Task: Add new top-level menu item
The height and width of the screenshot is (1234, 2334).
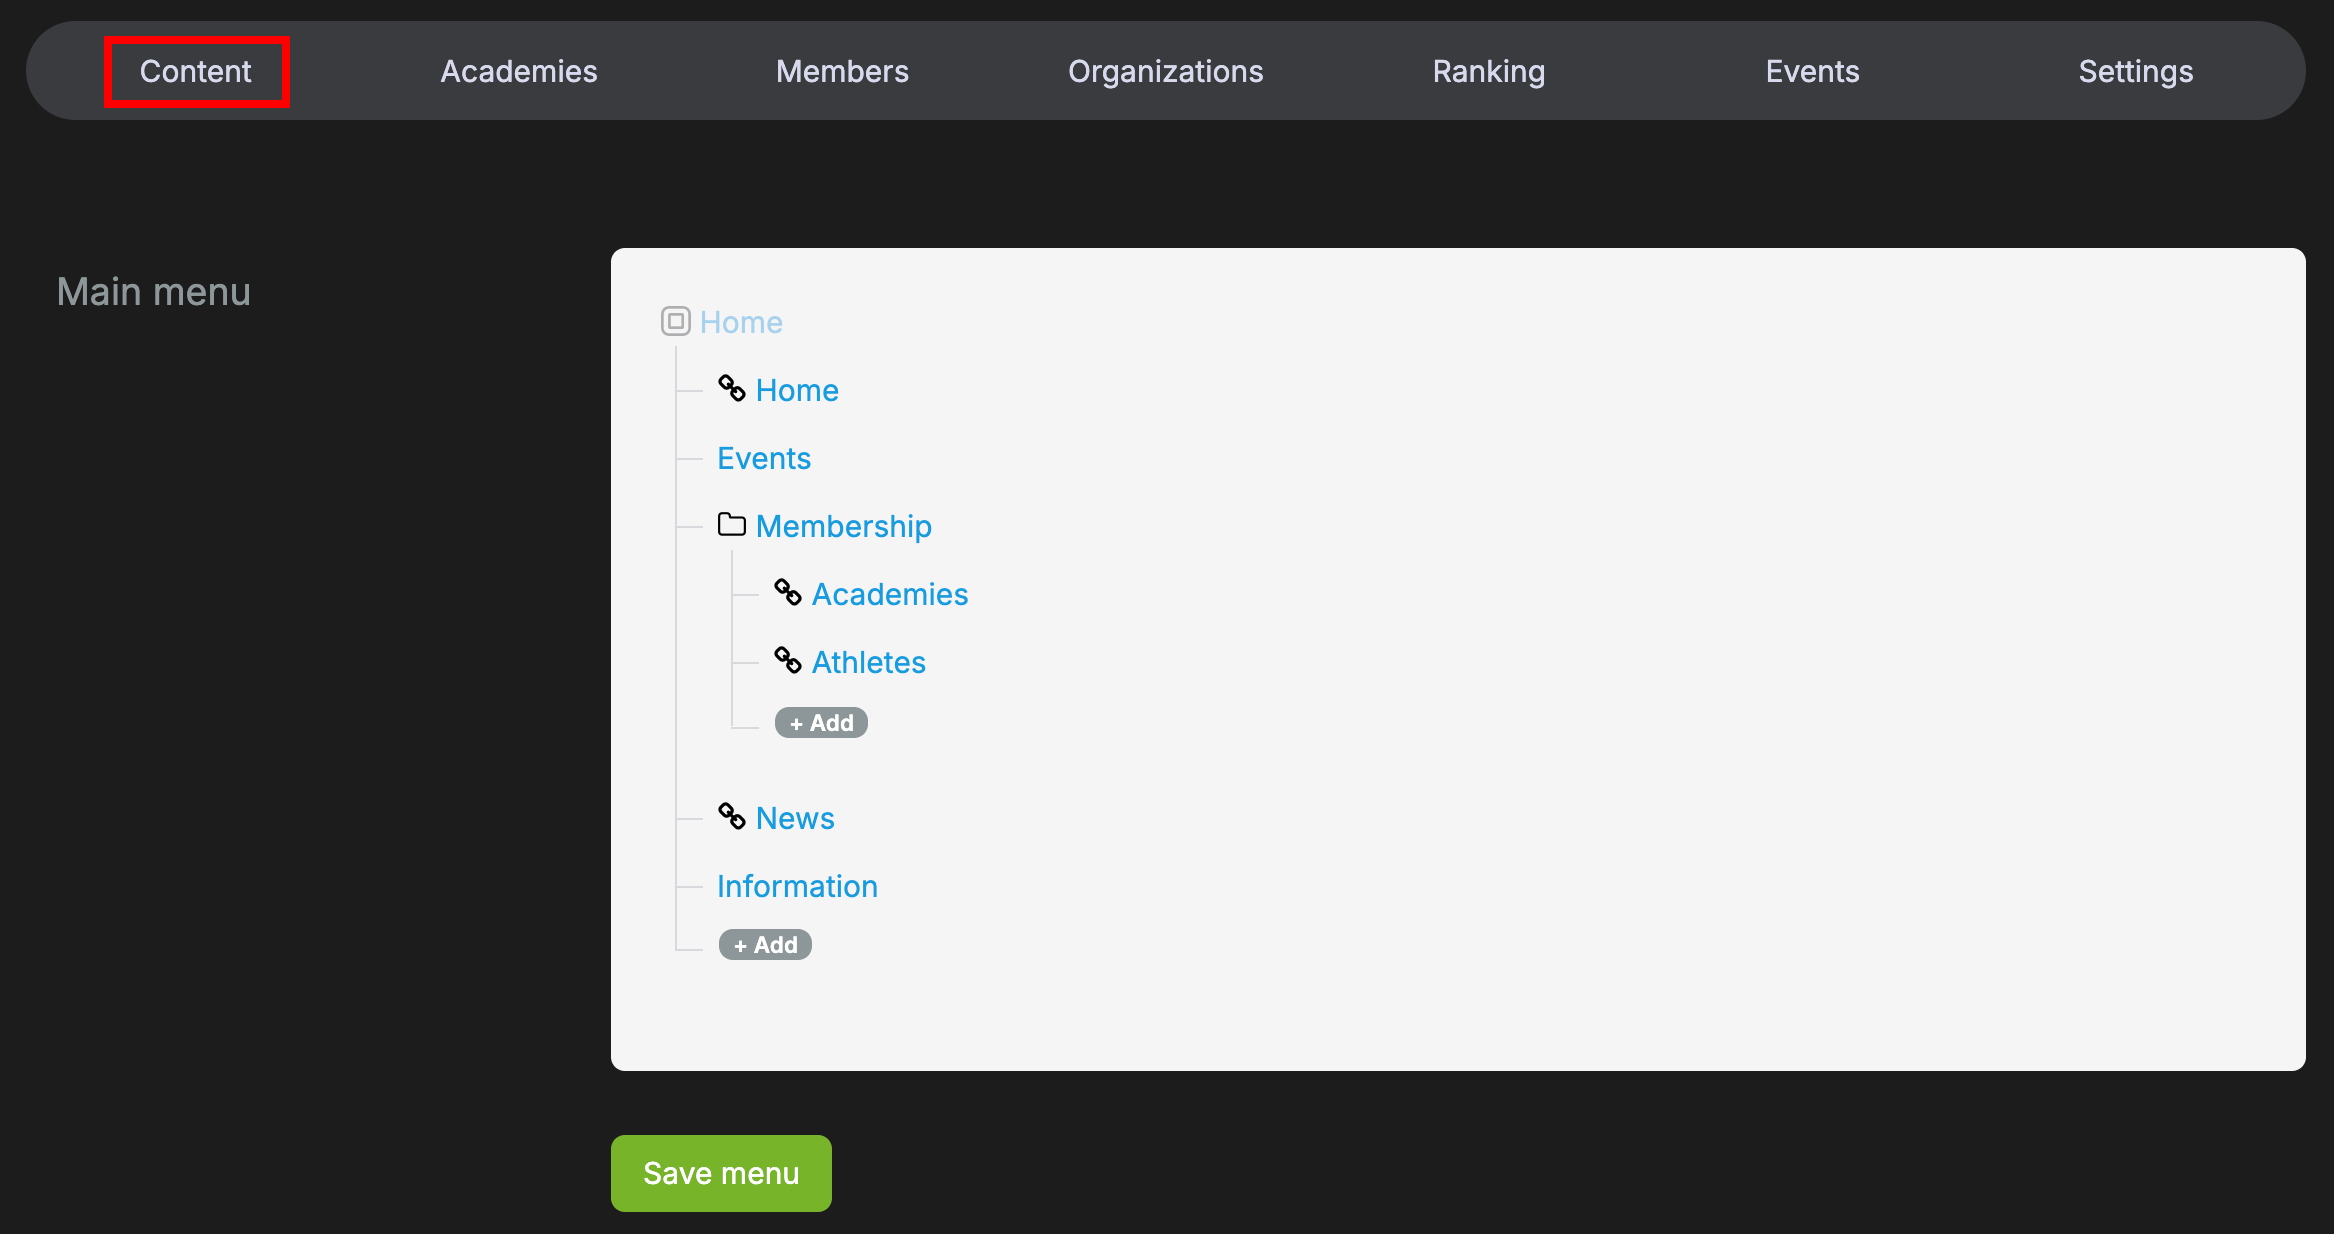Action: click(765, 945)
